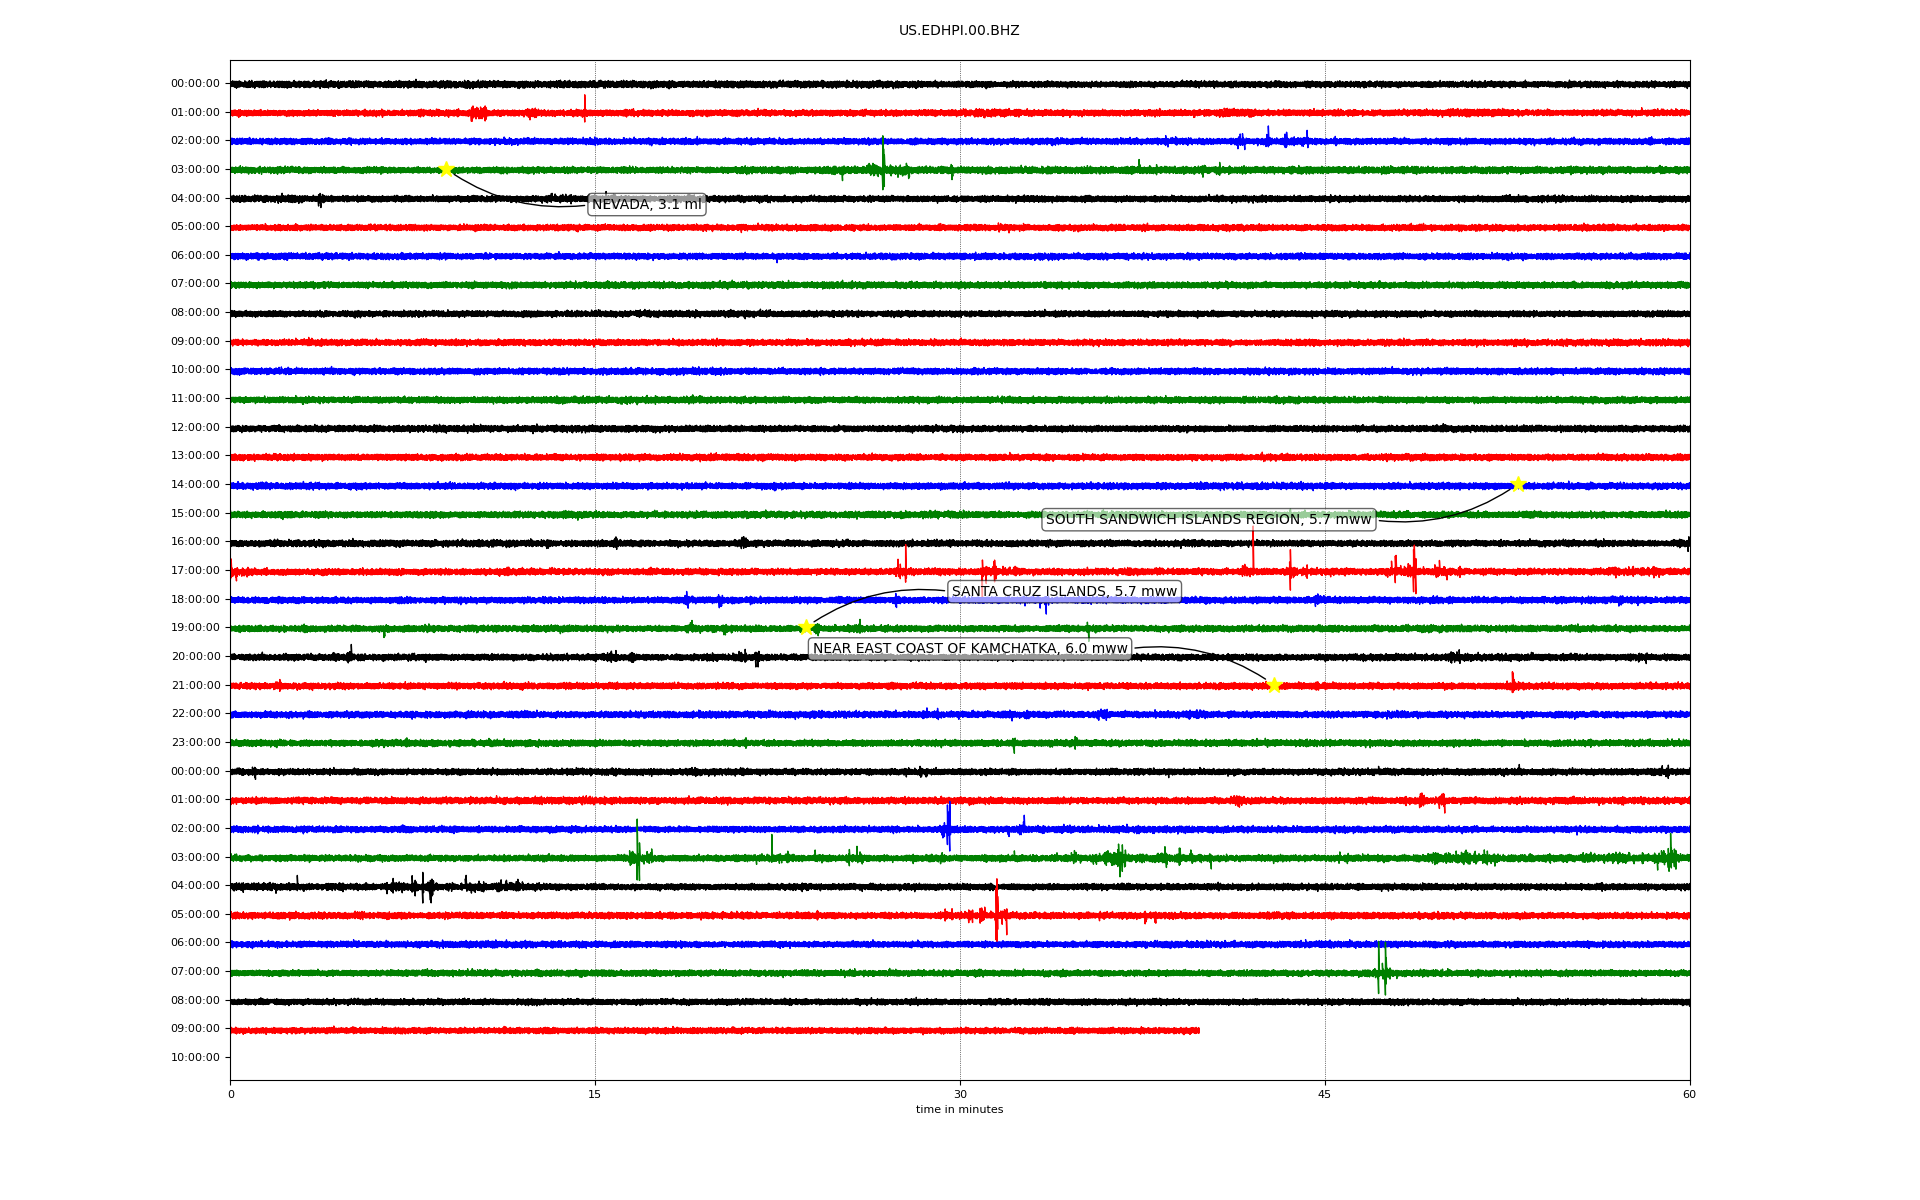Click the large green spike on the 07:00:00 trace
Image resolution: width=1920 pixels, height=1200 pixels.
point(1380,968)
